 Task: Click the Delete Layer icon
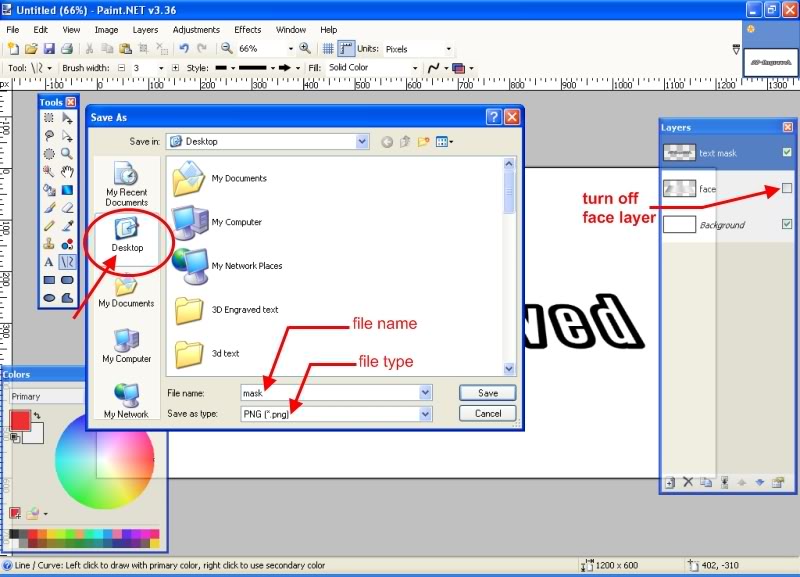688,482
